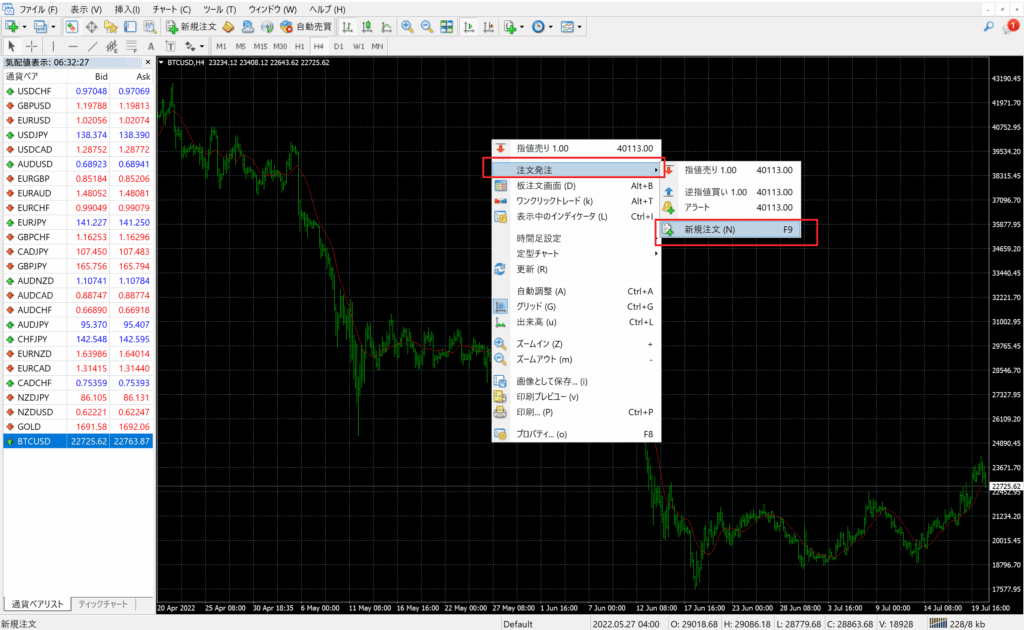Screen dimensions: 1024x630
Task: Toggle the Navigator folder-star icon
Action: (x=110, y=27)
